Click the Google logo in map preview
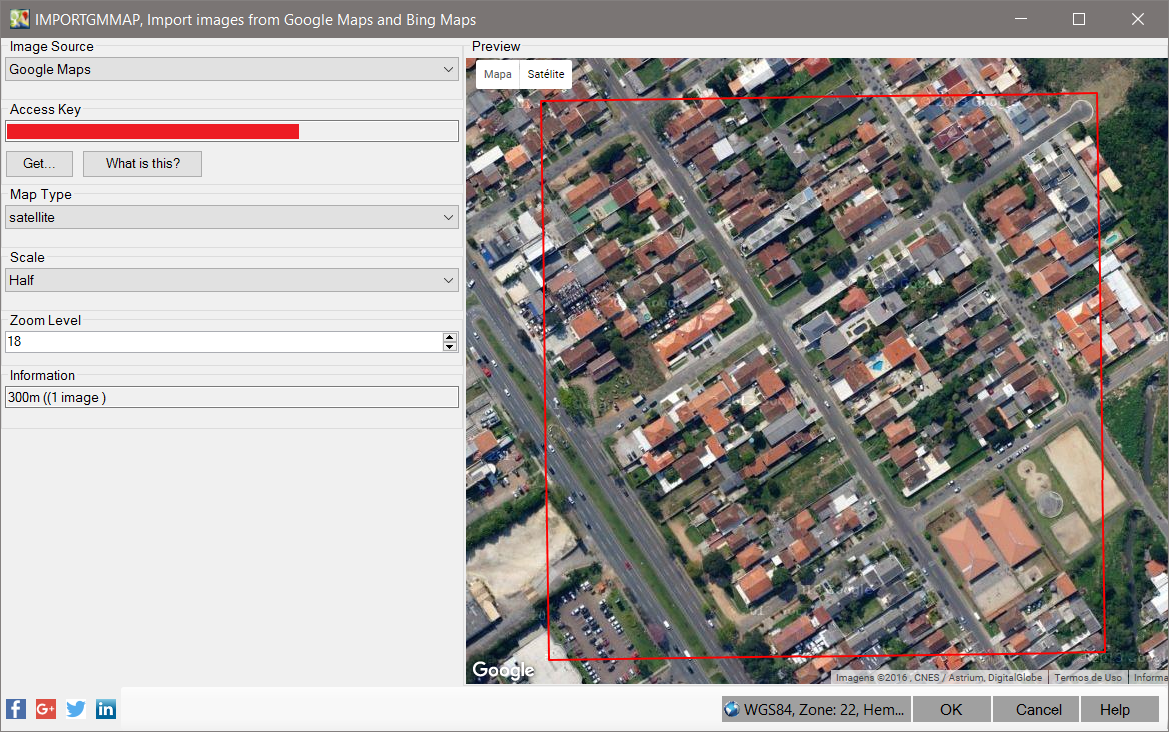 (x=503, y=670)
